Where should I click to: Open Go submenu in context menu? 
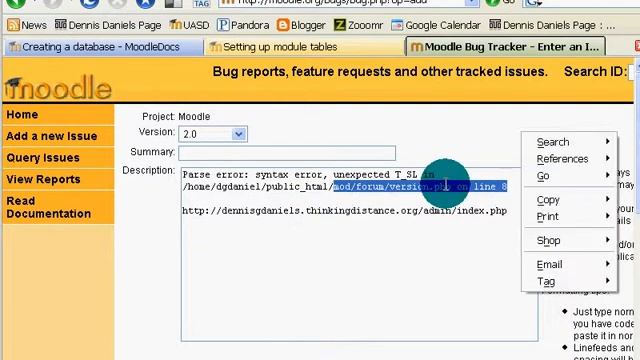[x=569, y=176]
